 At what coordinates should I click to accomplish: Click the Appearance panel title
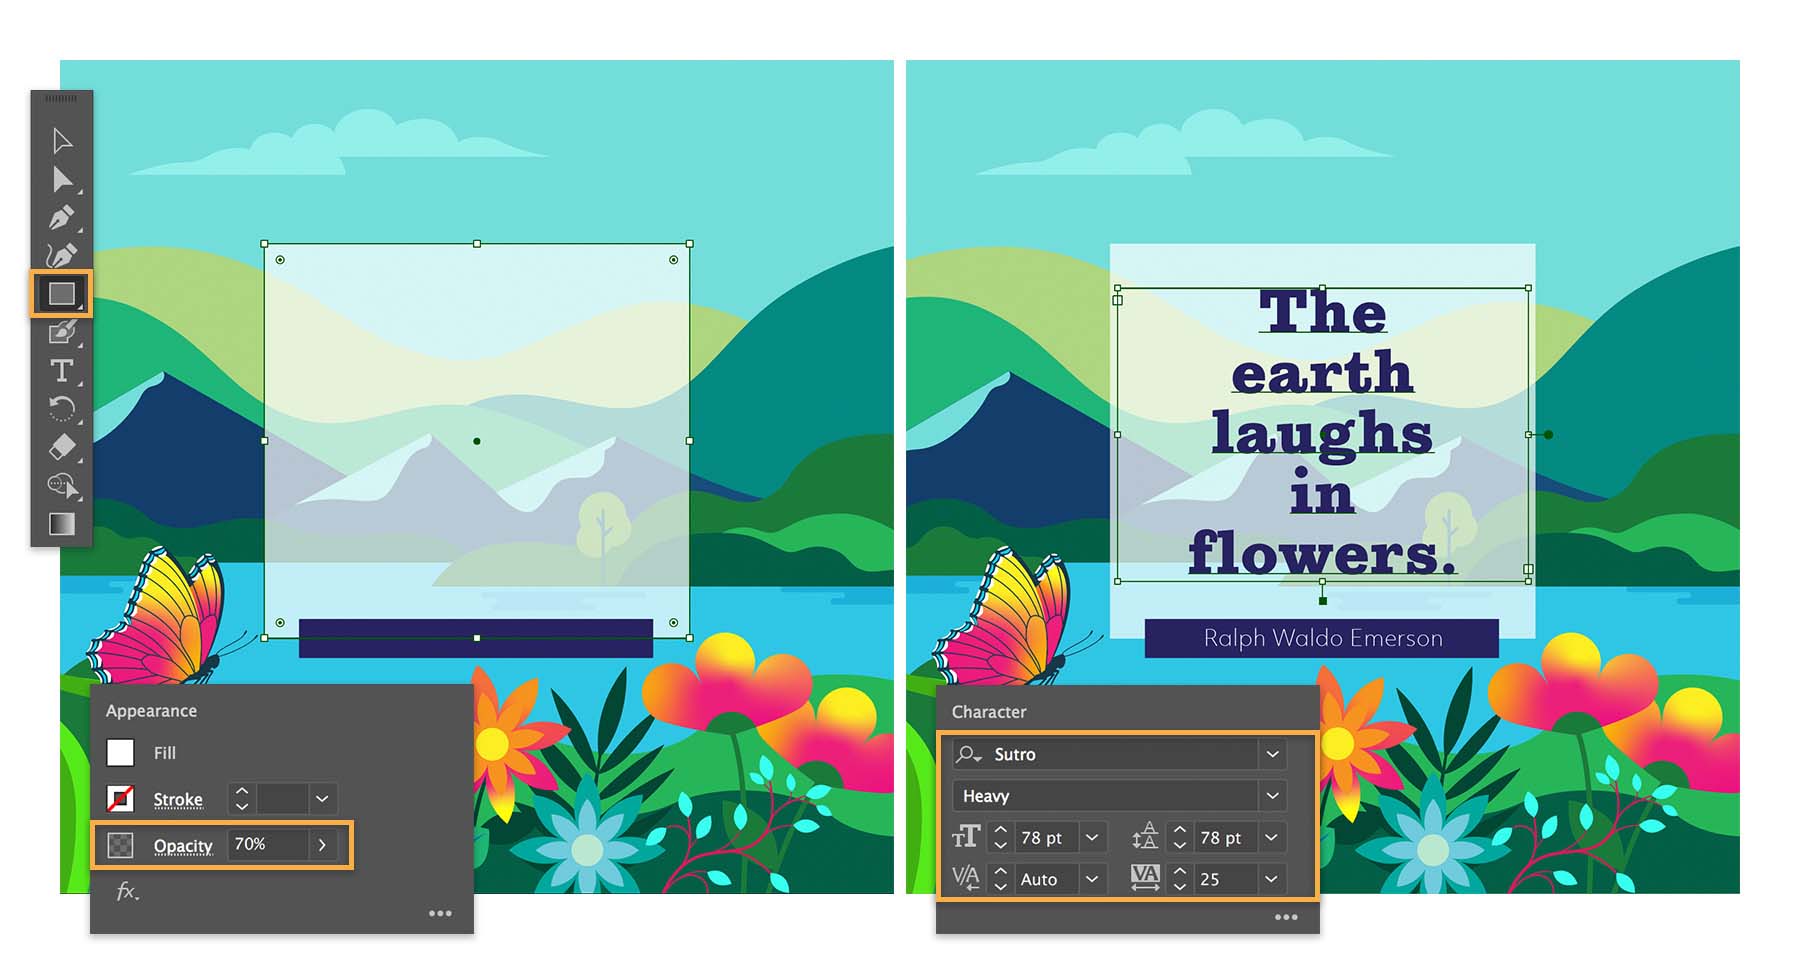click(151, 711)
